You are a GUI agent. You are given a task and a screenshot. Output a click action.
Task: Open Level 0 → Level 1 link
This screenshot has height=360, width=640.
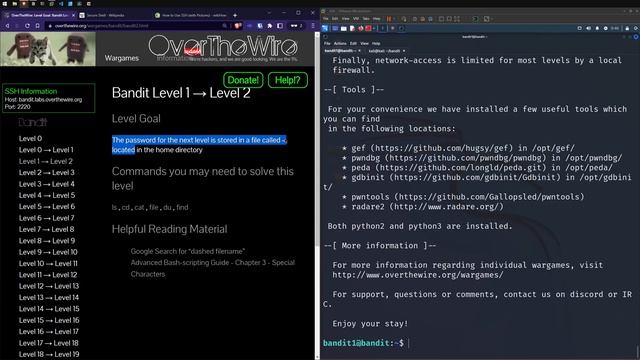click(x=46, y=150)
